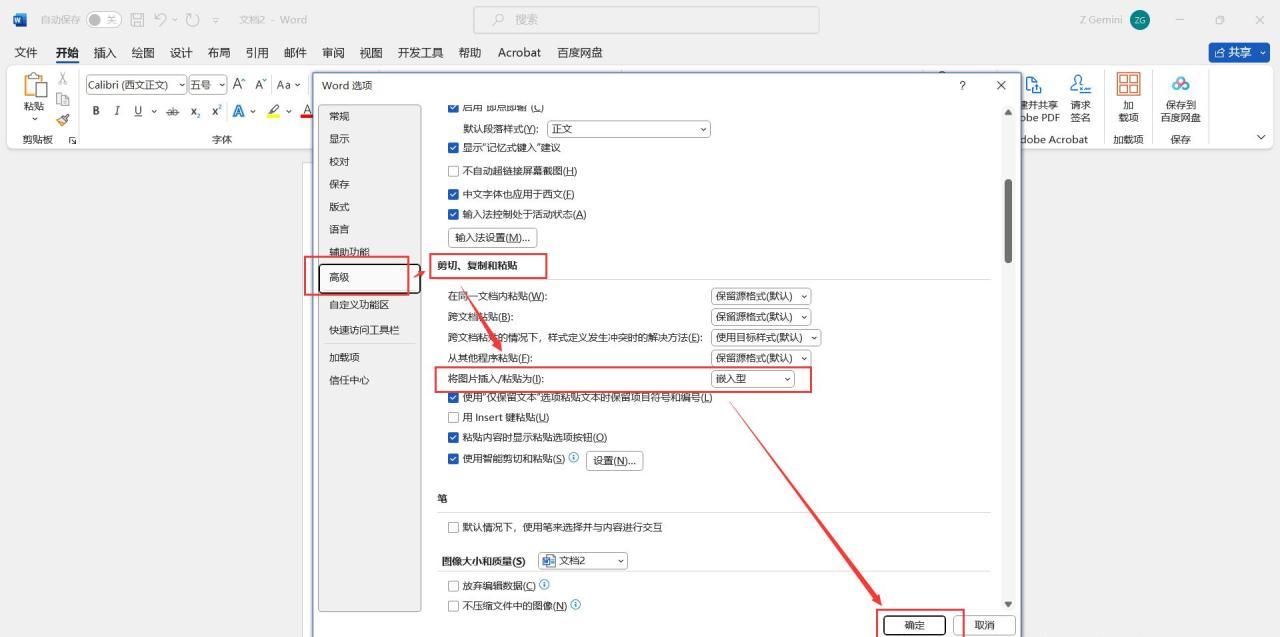
Task: Check 用 Insert 键粘贴 option
Action: [453, 417]
